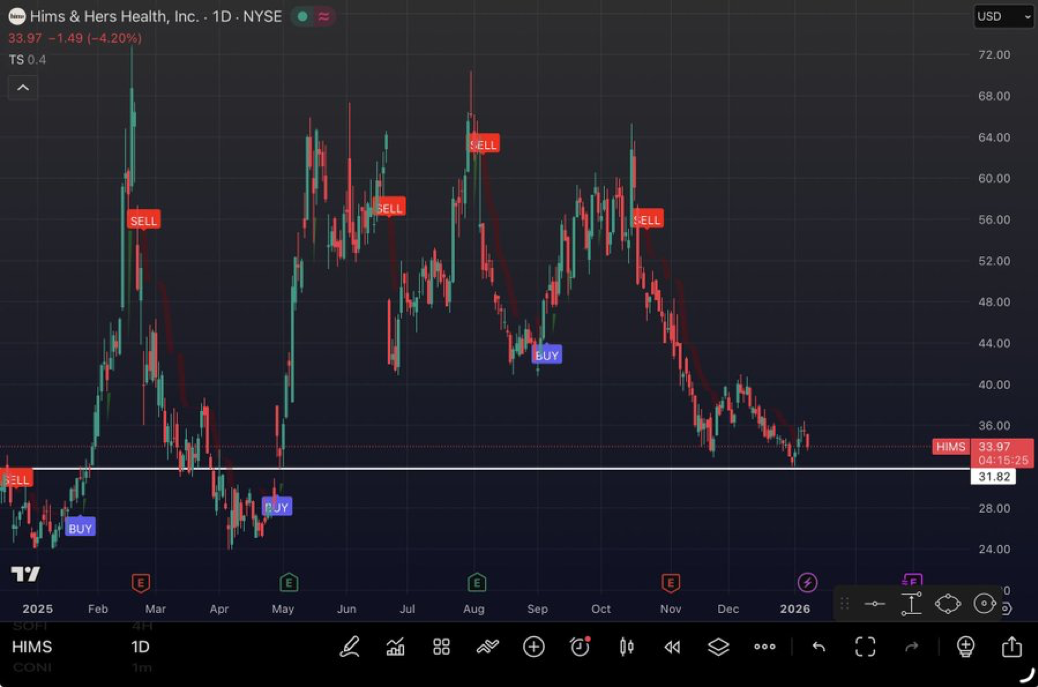Tap the red earnings E marker near March
Screen dimensions: 1038x687
140,583
